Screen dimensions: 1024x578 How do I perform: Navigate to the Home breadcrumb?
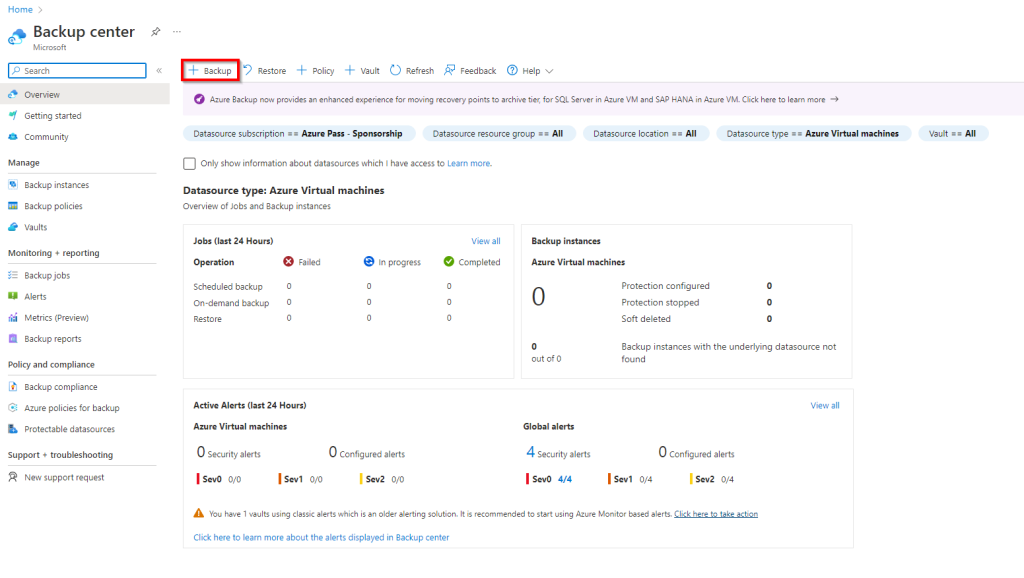pyautogui.click(x=20, y=10)
